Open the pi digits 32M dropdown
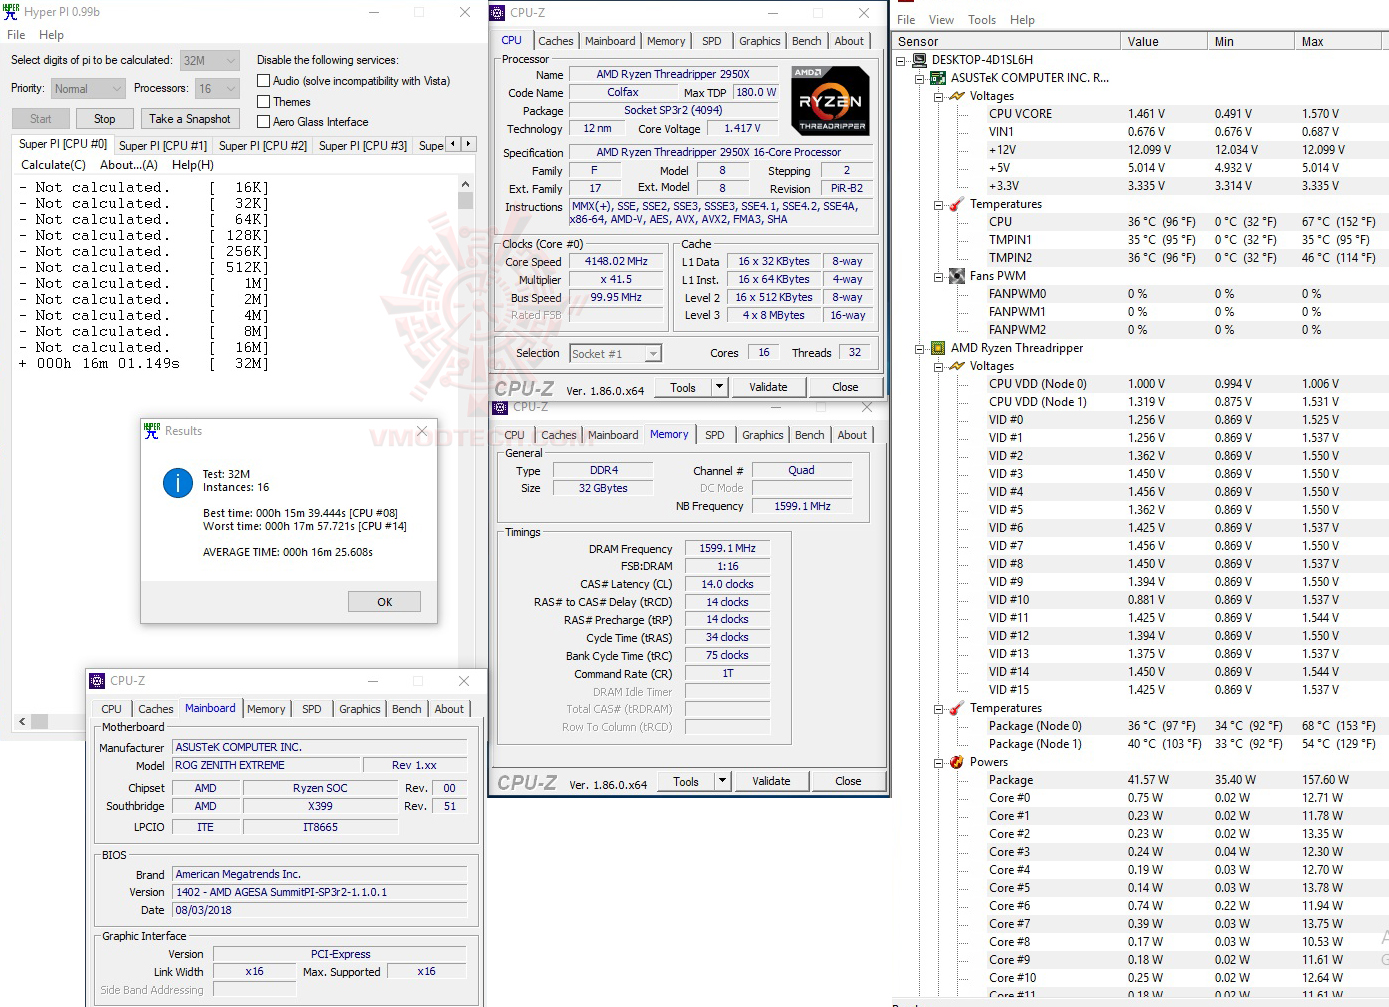Viewport: 1389px width, 1007px height. [210, 60]
